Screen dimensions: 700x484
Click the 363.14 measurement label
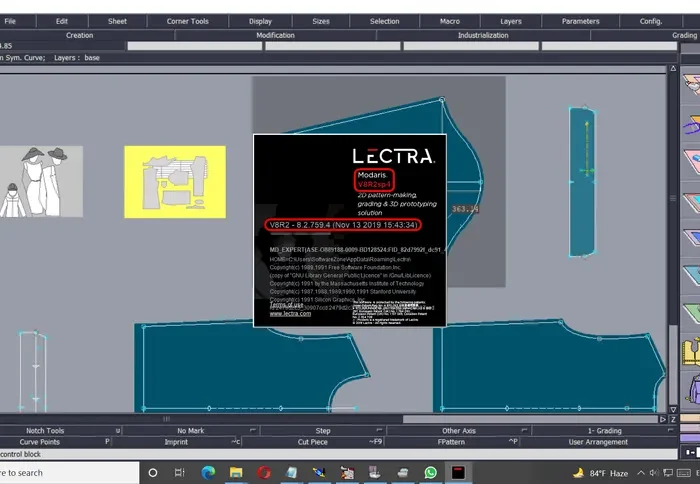(465, 209)
